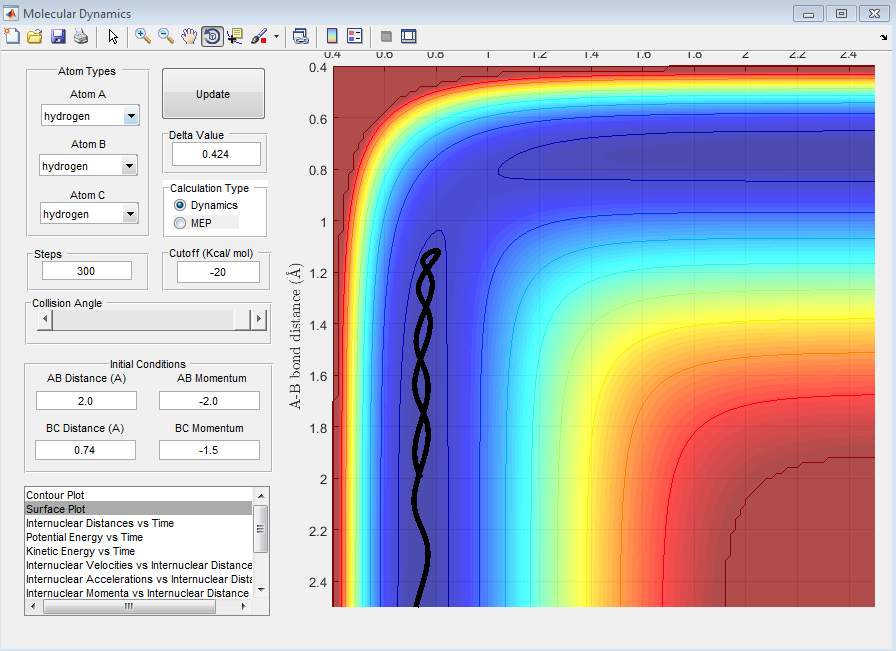This screenshot has width=896, height=651.
Task: Open the Atom B type dropdown
Action: 129,166
